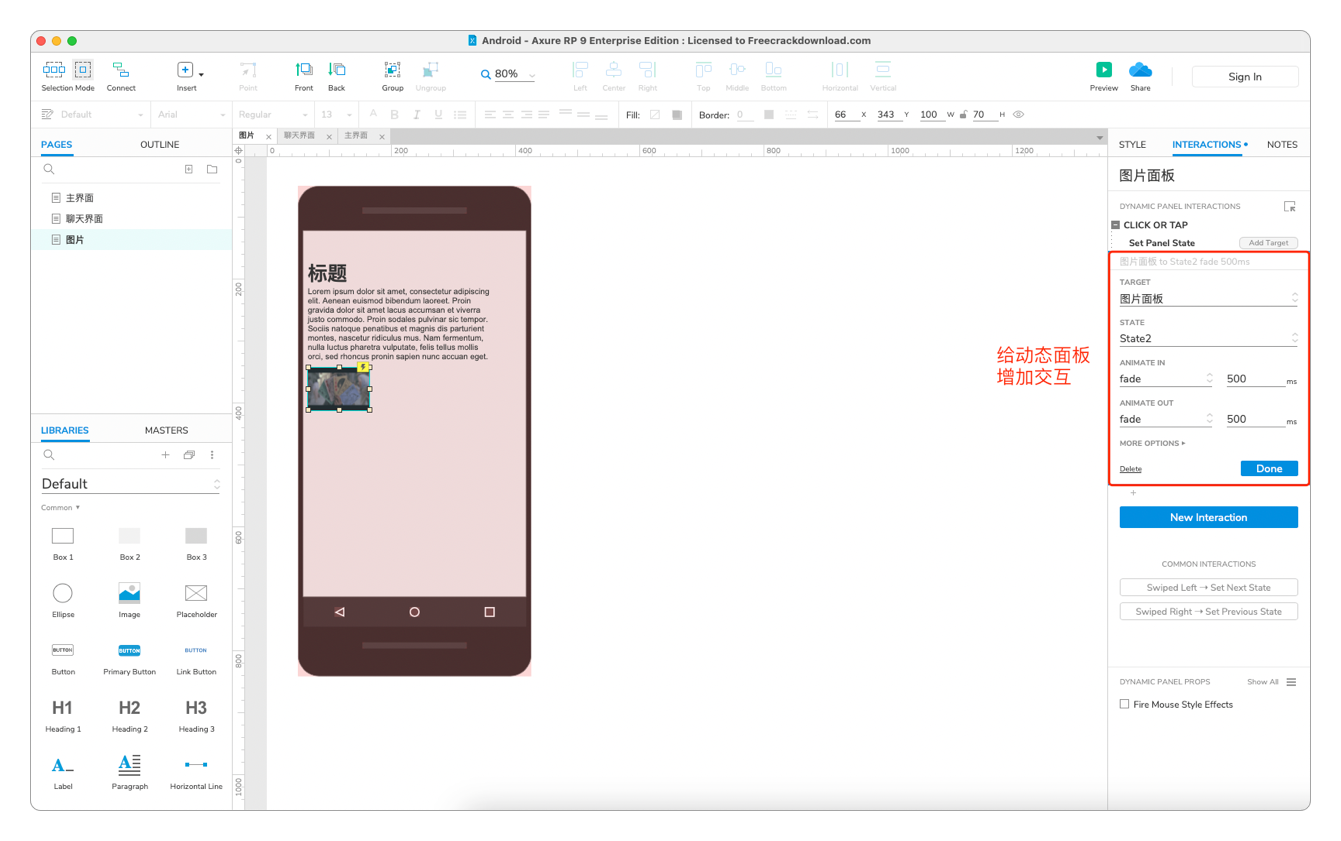Add library with plus icon
The height and width of the screenshot is (841, 1341).
(x=166, y=455)
